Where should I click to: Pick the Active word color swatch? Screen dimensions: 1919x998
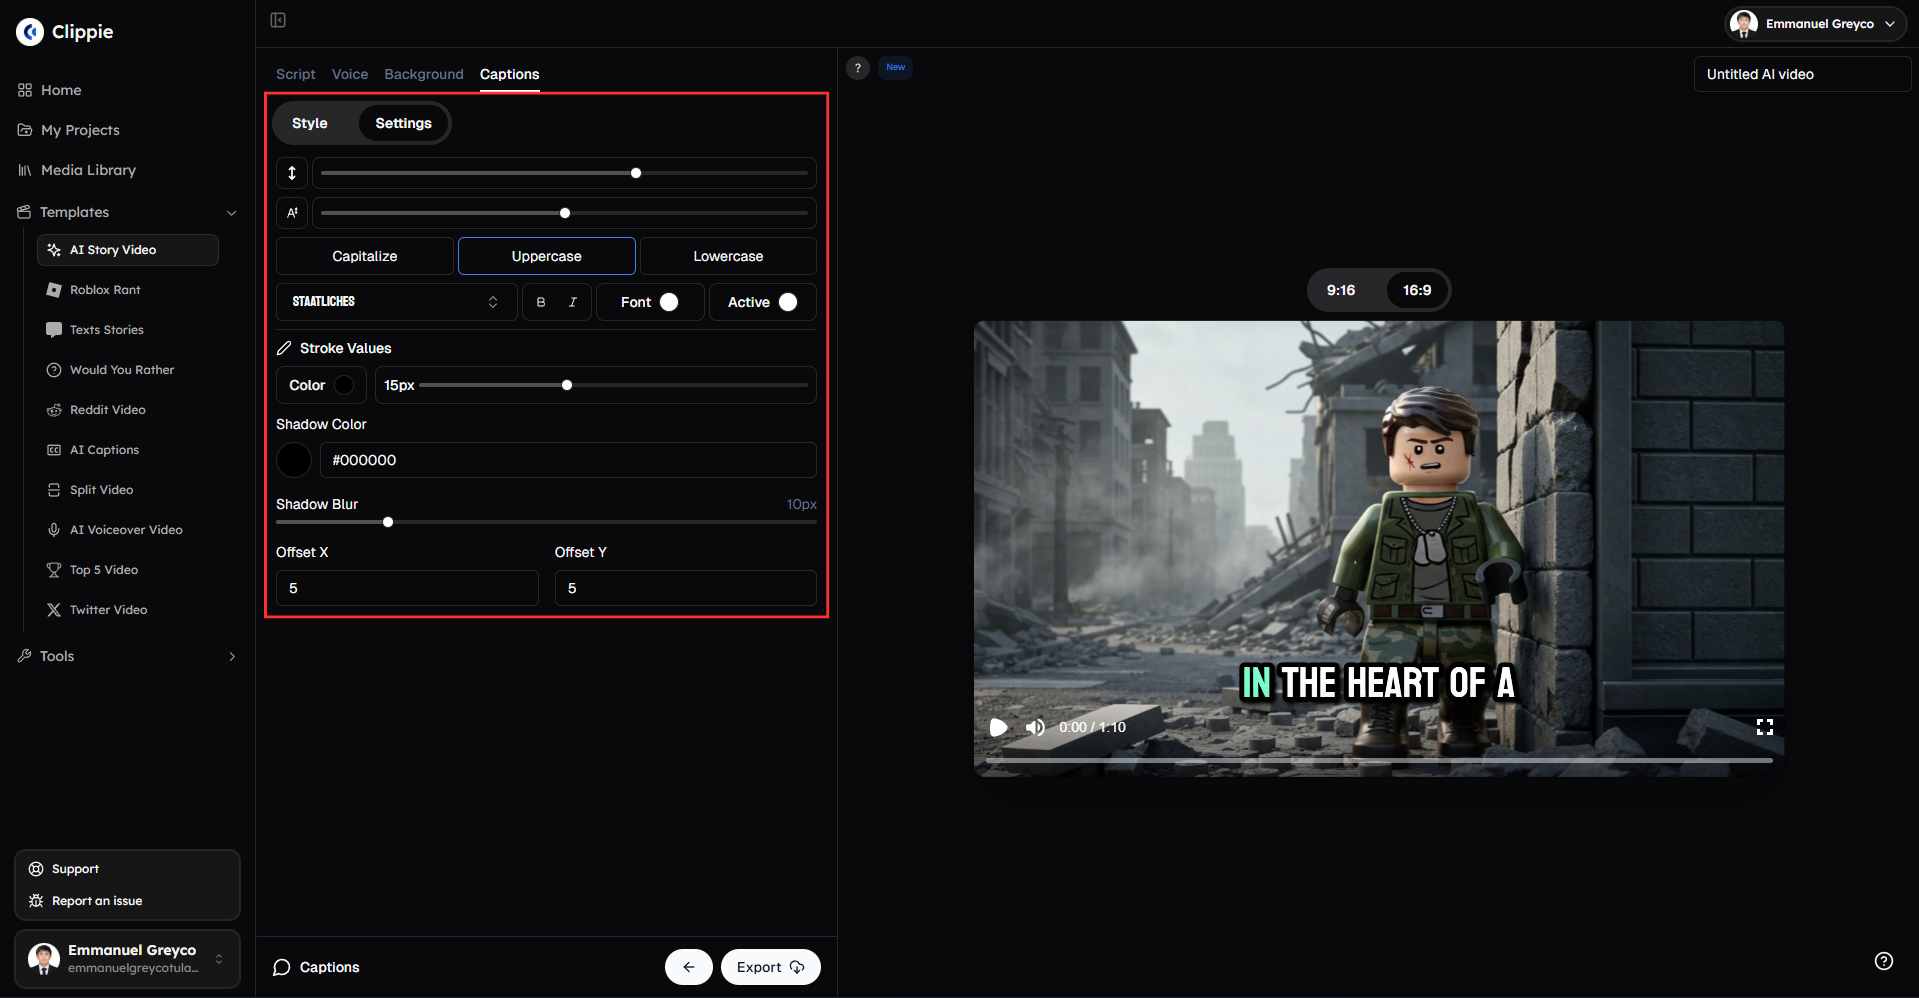coord(788,302)
